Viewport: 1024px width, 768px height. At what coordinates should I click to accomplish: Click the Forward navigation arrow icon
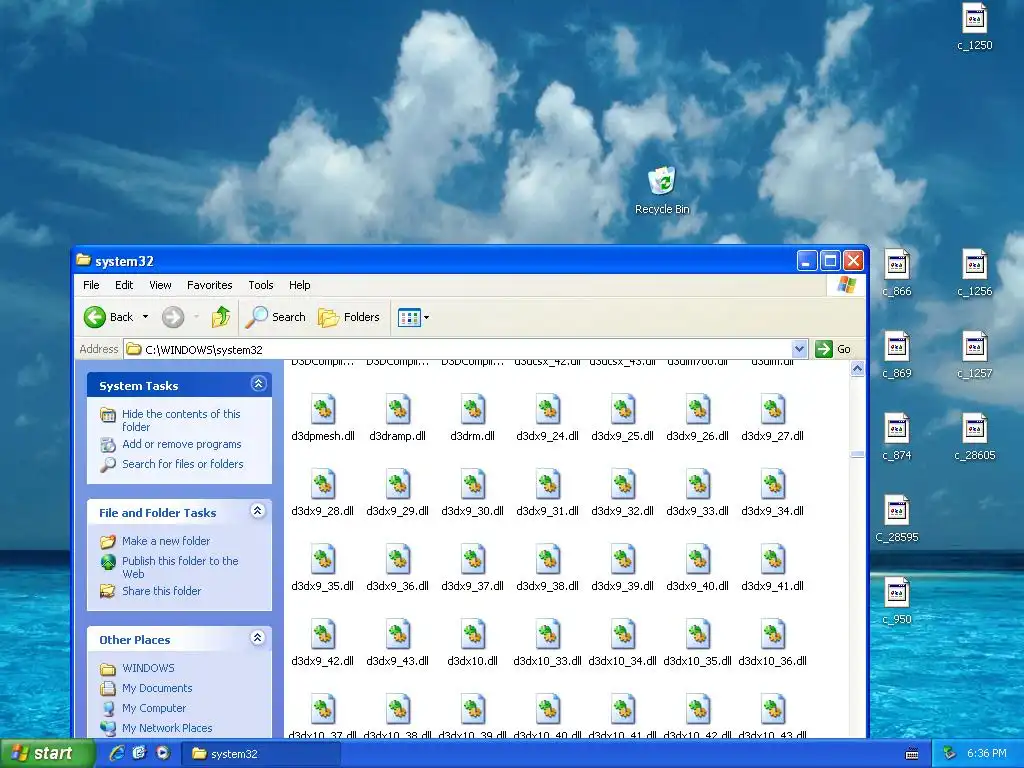pyautogui.click(x=173, y=317)
